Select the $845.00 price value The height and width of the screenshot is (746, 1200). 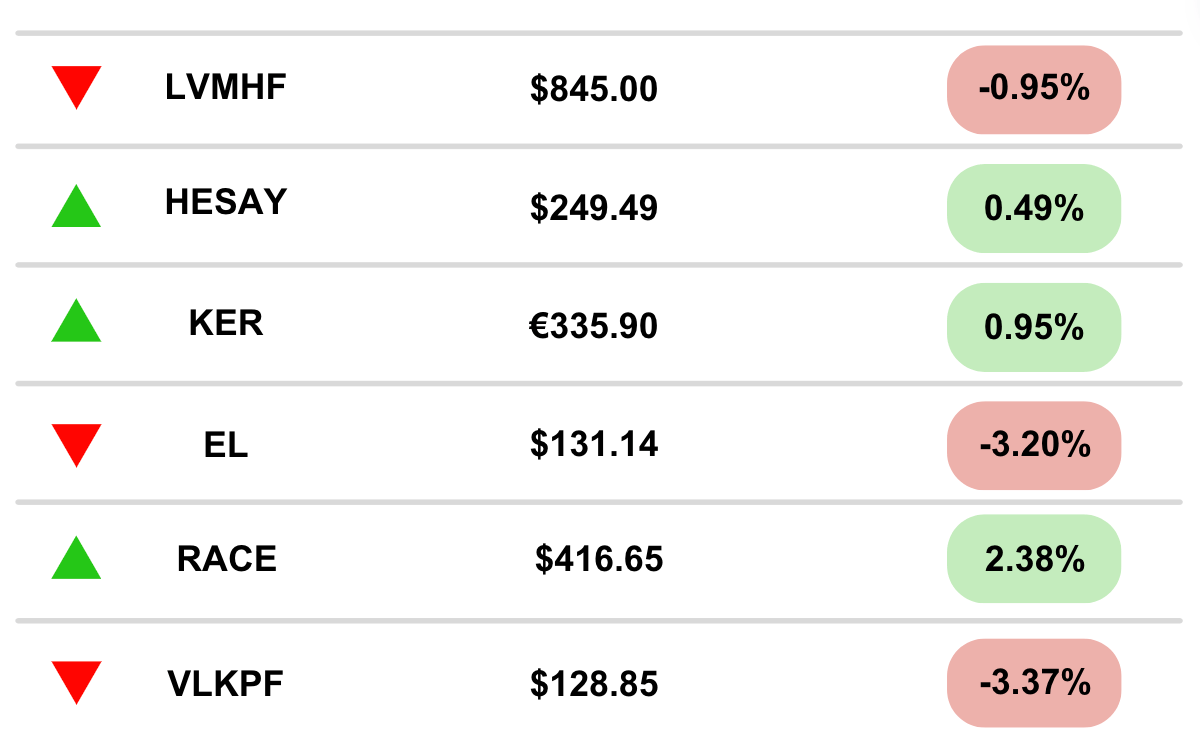point(594,90)
